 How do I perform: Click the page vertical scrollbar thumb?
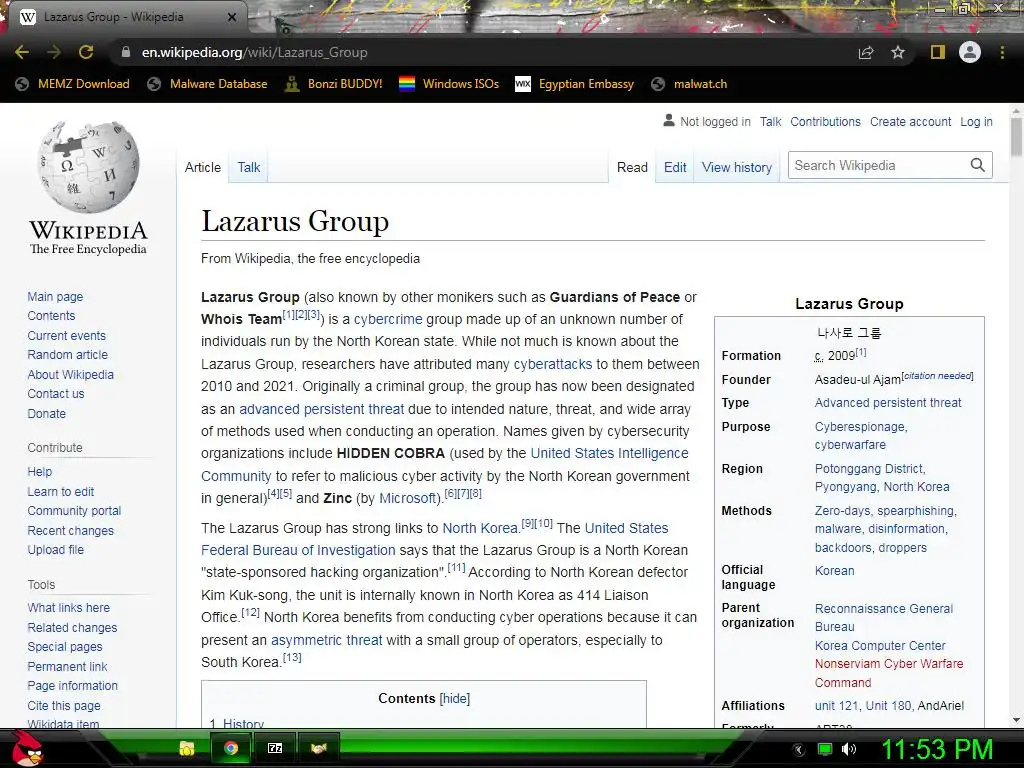1016,137
